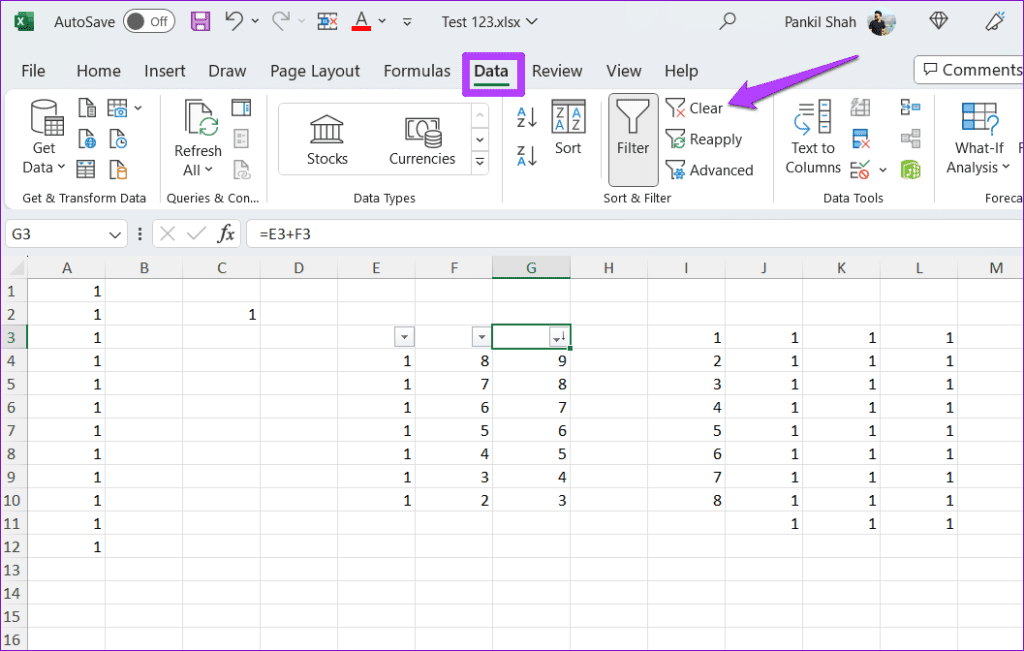Click Queries & Connections pane icon
The height and width of the screenshot is (651, 1024).
tap(241, 107)
